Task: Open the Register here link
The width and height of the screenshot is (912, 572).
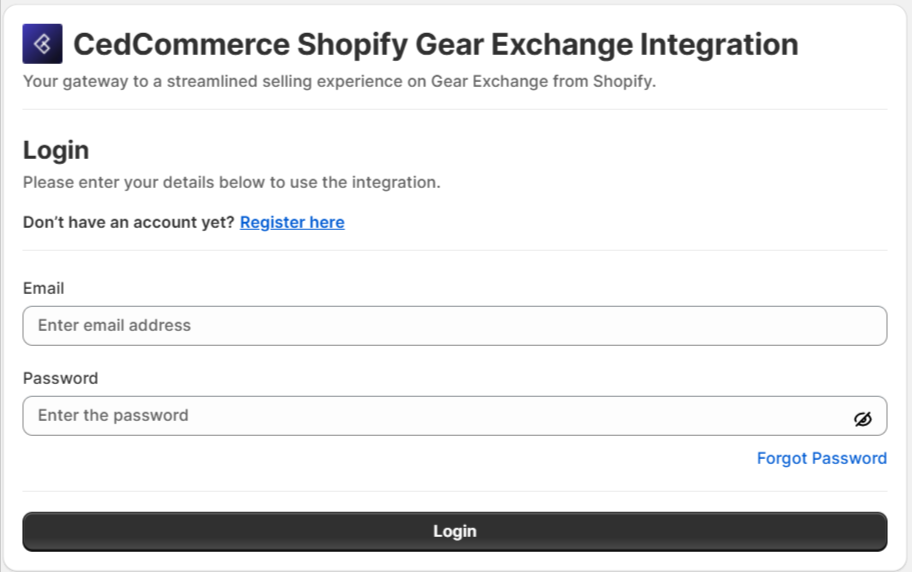Action: point(292,222)
